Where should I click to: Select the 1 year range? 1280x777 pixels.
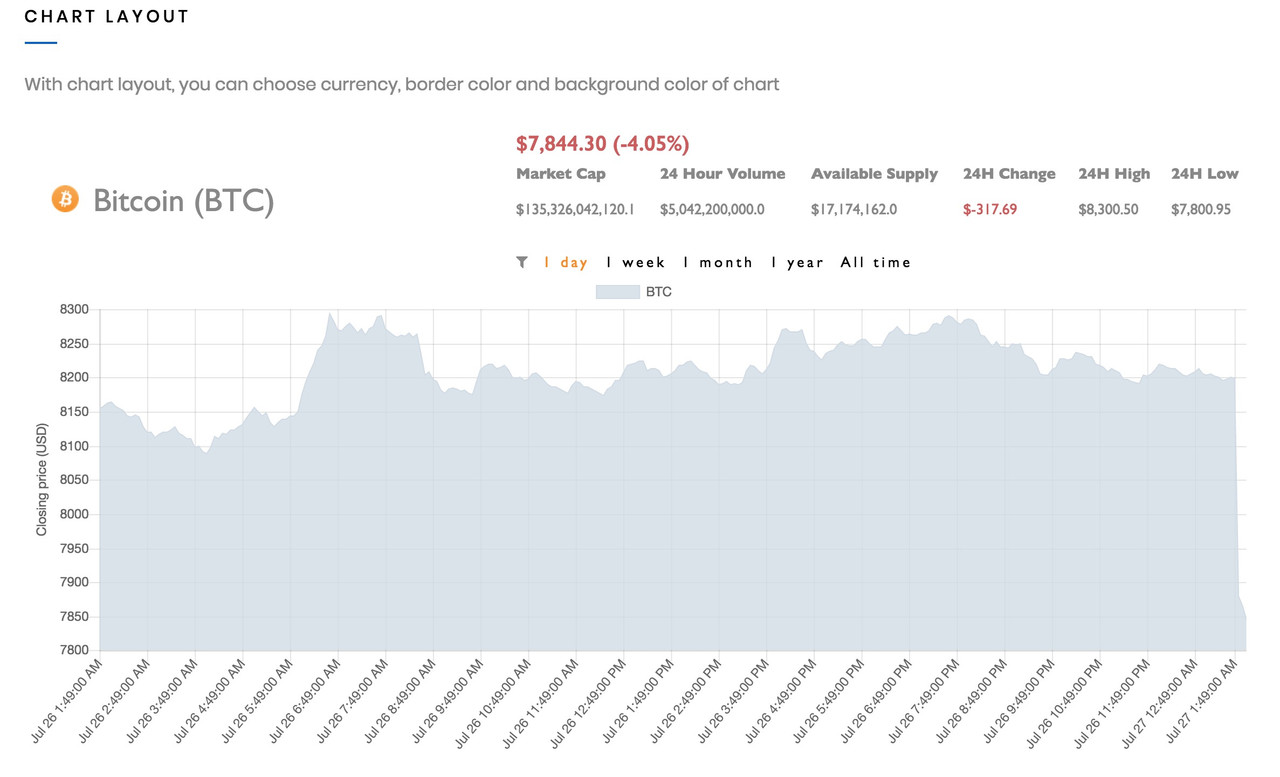797,262
